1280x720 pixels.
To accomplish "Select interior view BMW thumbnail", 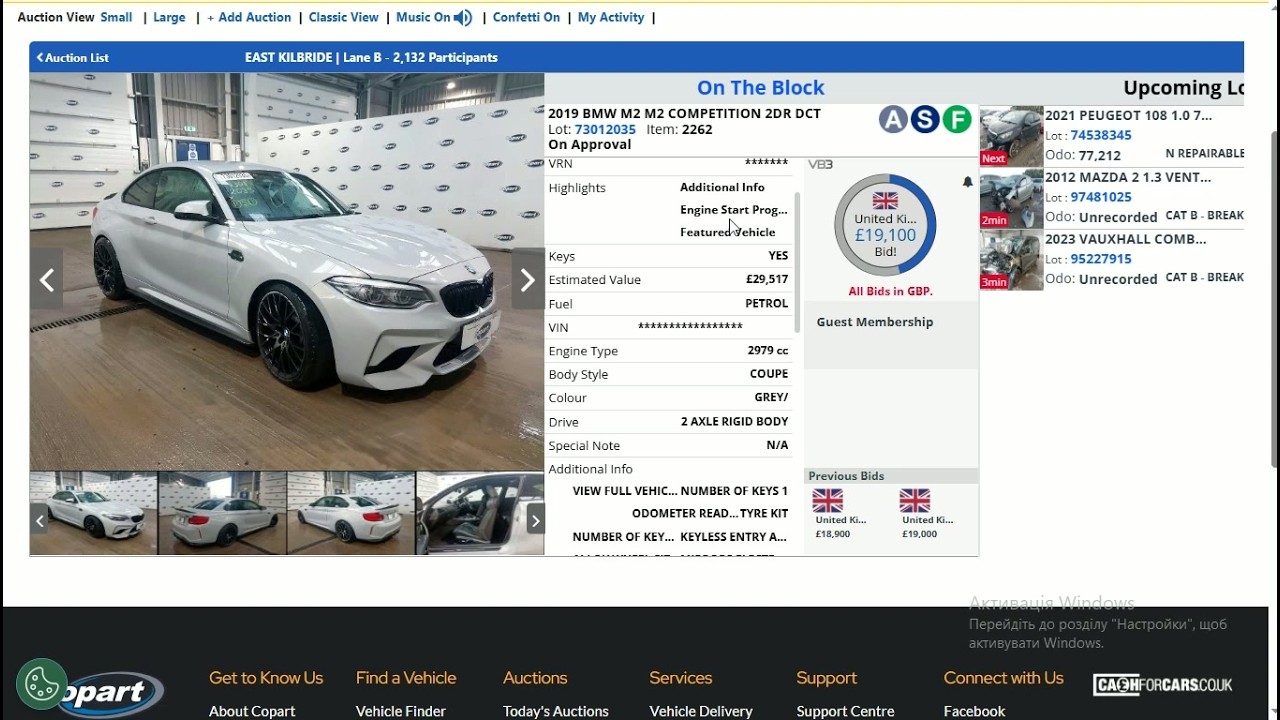I will click(480, 513).
